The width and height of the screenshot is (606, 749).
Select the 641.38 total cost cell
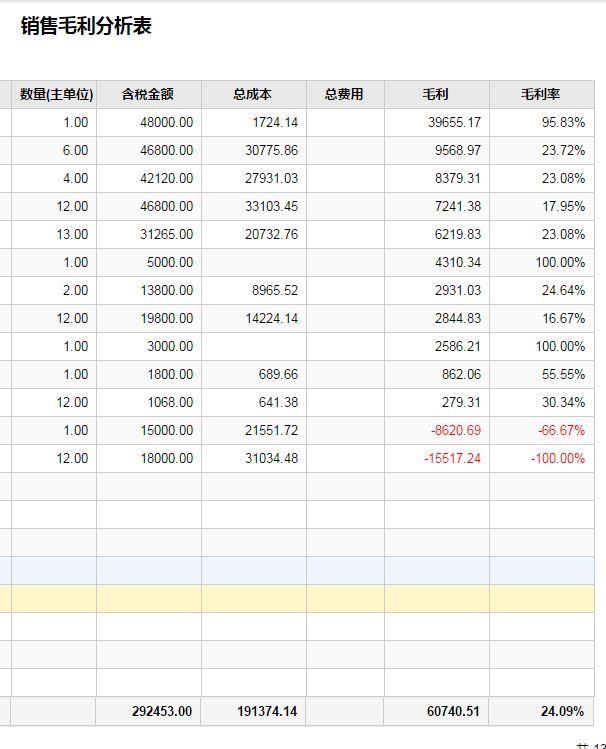[x=254, y=403]
